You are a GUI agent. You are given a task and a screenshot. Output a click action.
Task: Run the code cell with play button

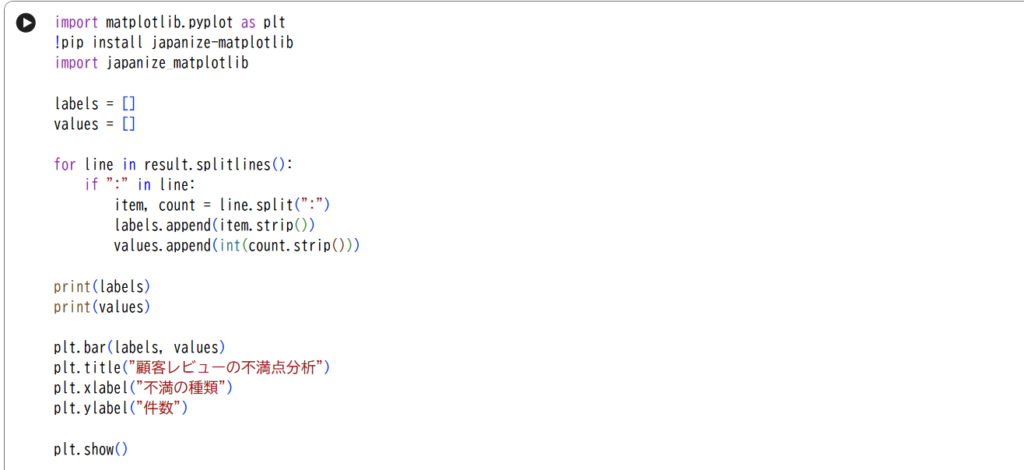pyautogui.click(x=26, y=22)
